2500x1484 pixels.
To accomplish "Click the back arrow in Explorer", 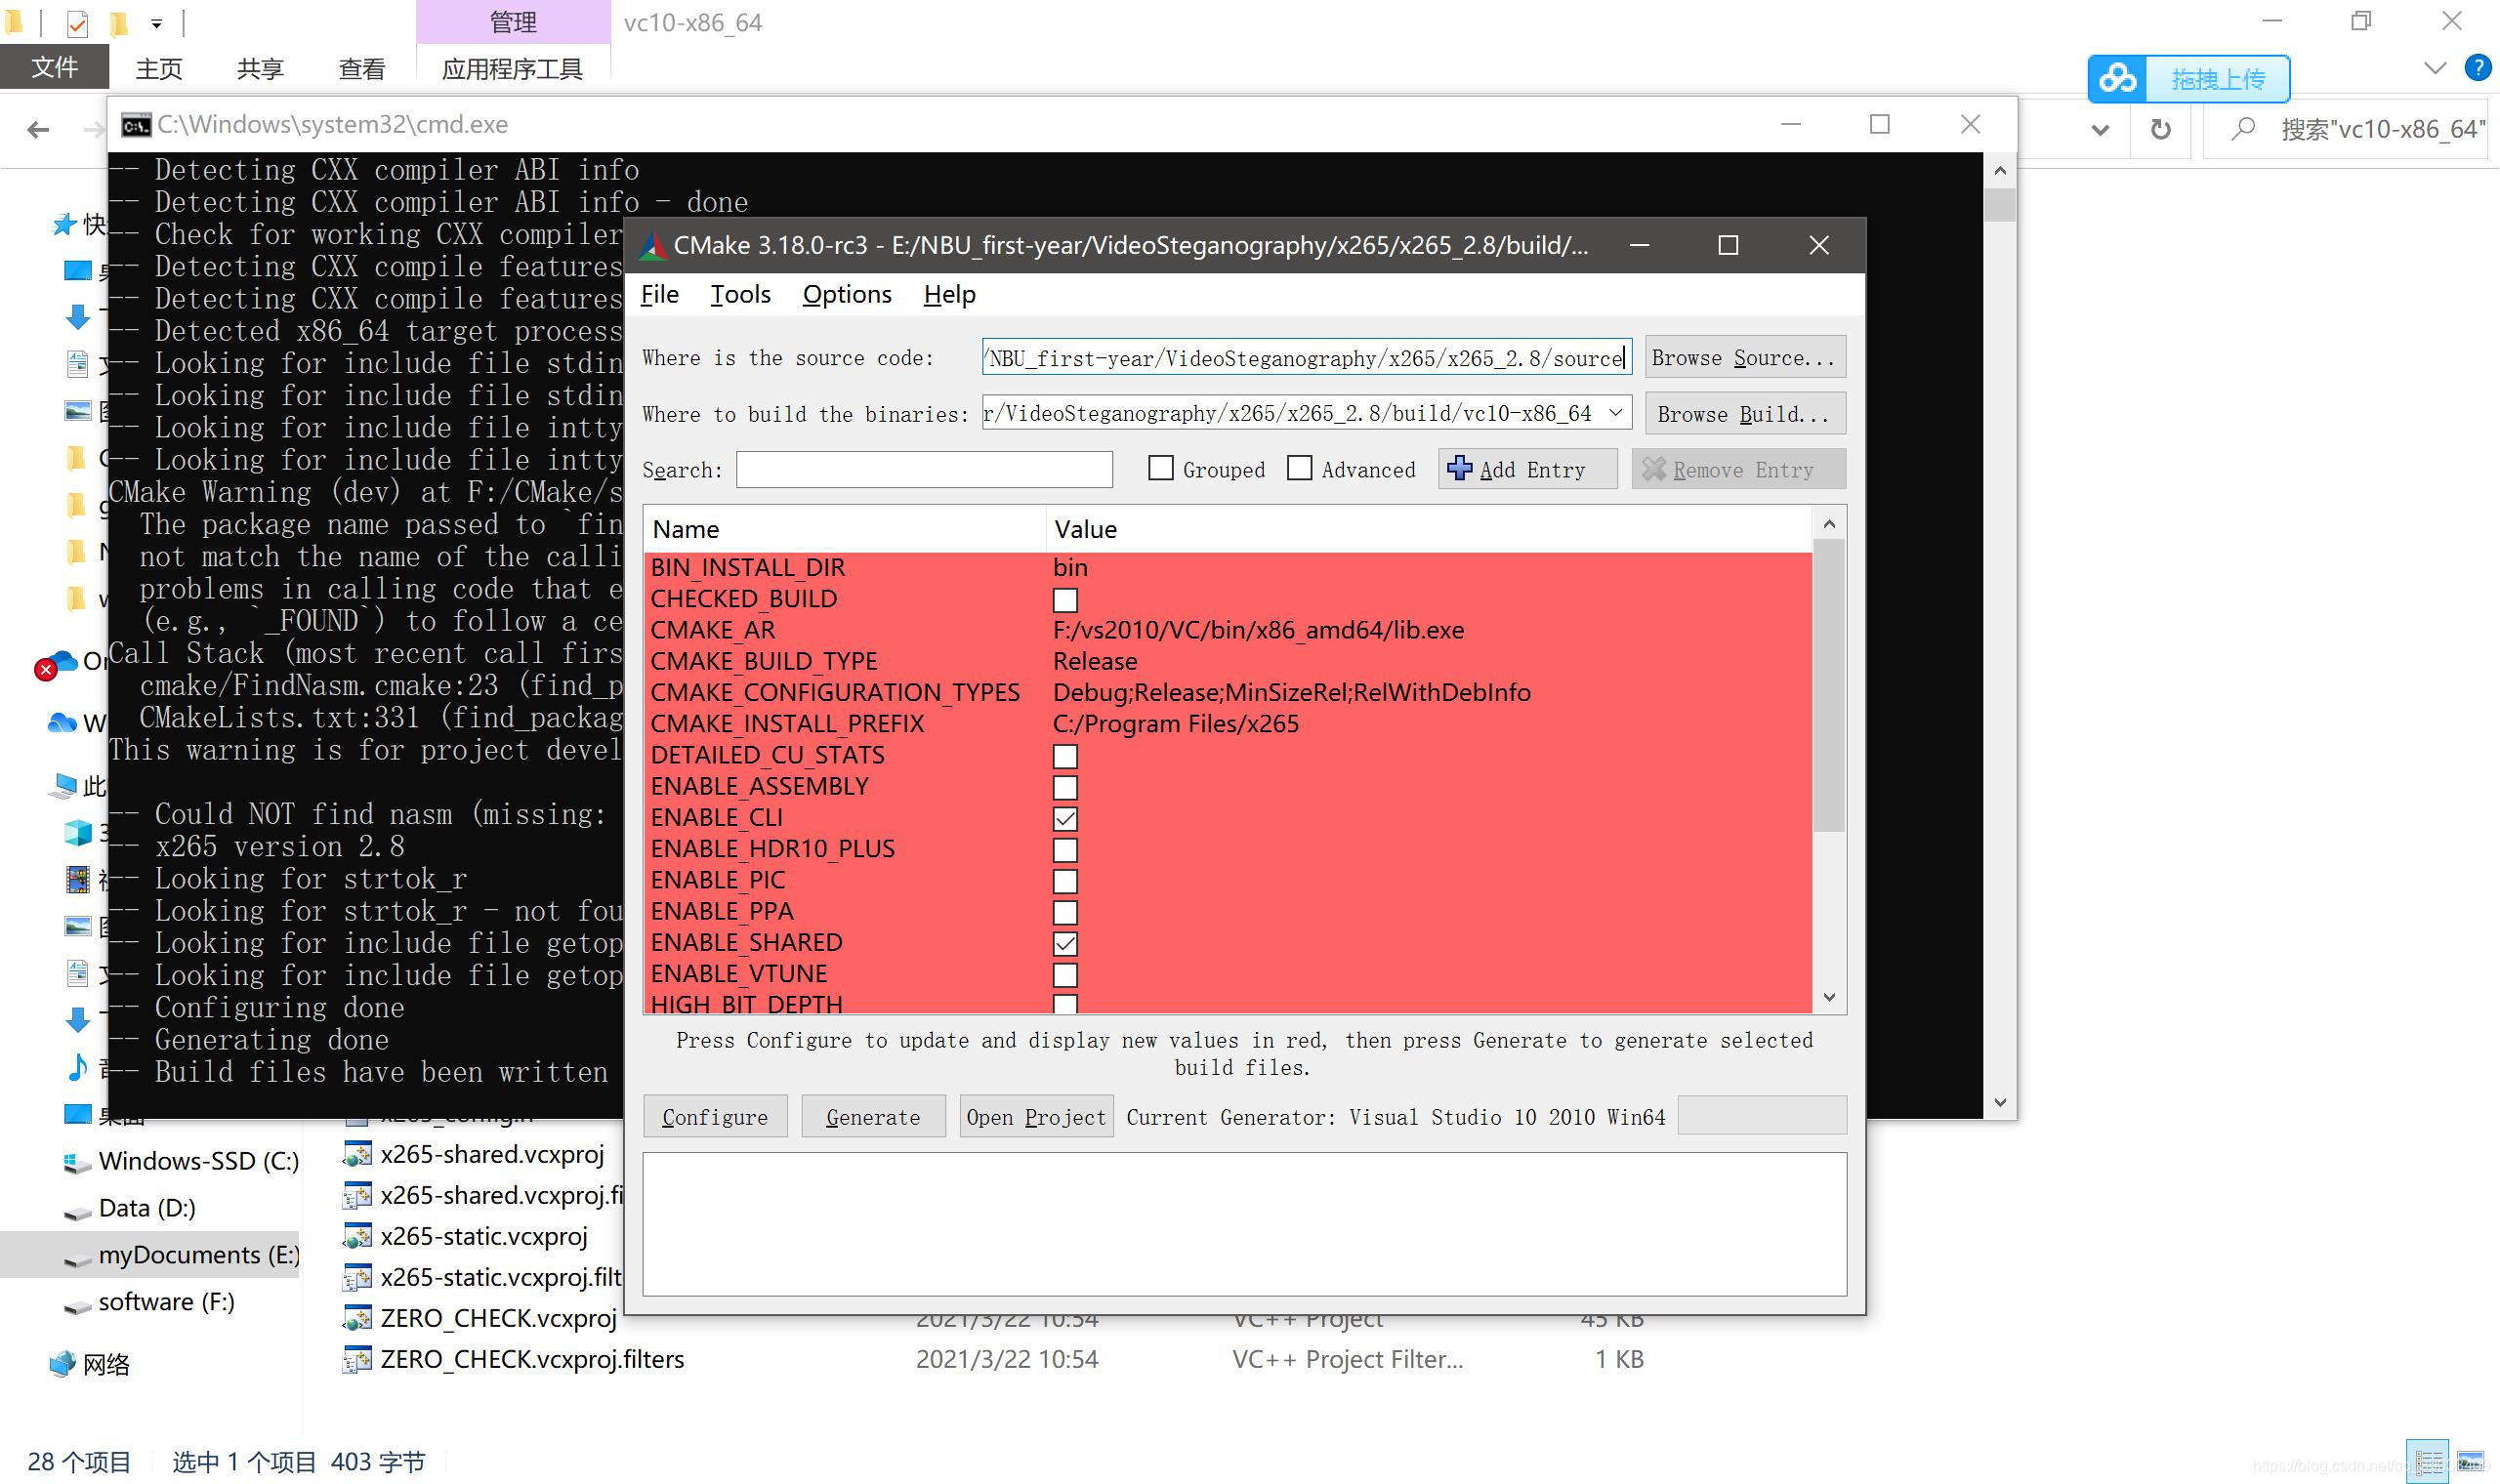I will coord(38,129).
